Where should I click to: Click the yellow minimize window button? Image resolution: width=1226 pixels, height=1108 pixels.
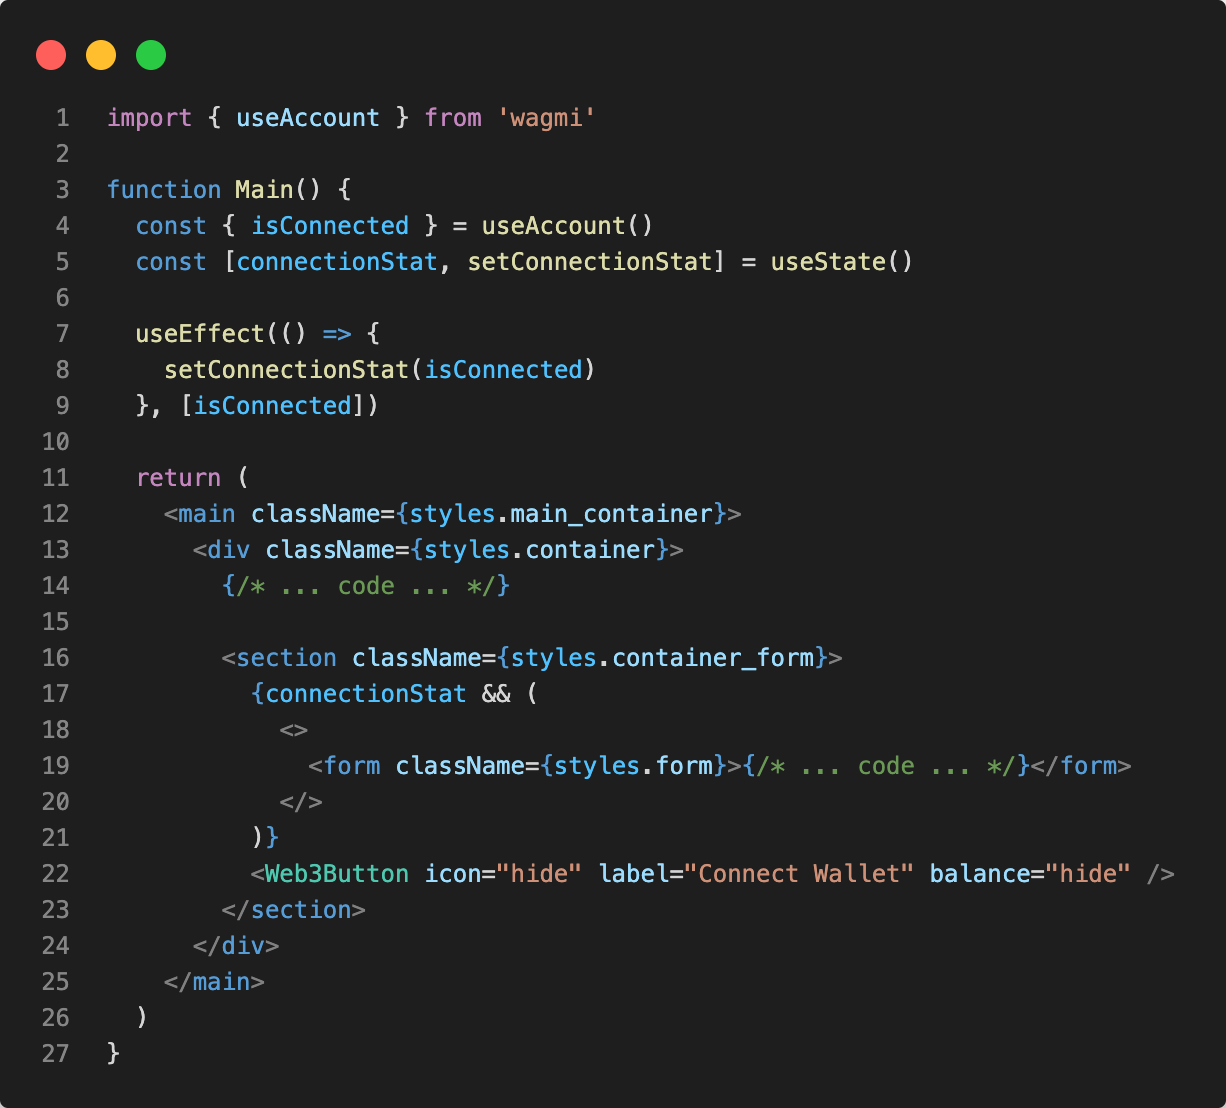101,55
